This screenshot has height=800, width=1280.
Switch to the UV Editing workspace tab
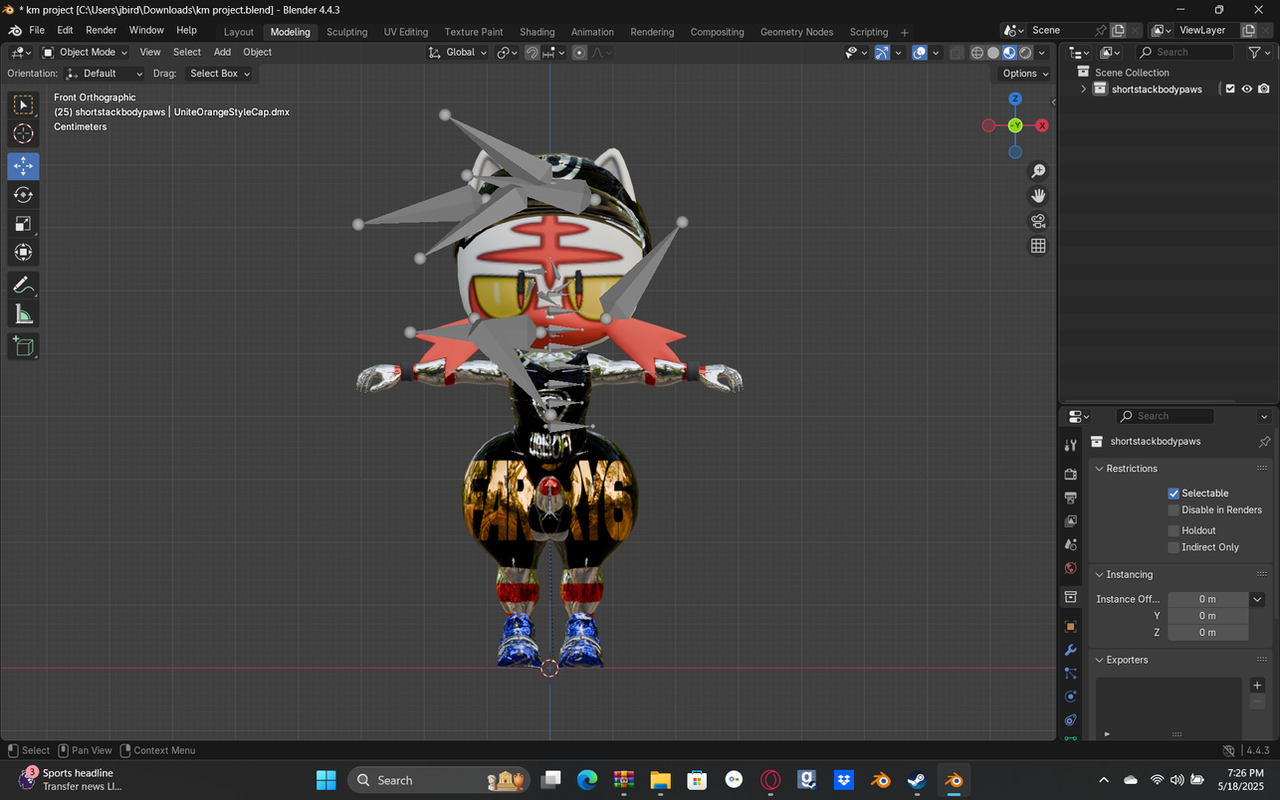point(406,32)
